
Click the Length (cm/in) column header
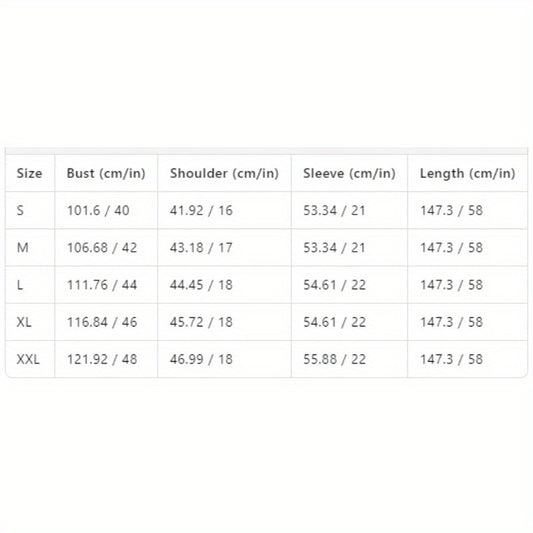point(468,173)
